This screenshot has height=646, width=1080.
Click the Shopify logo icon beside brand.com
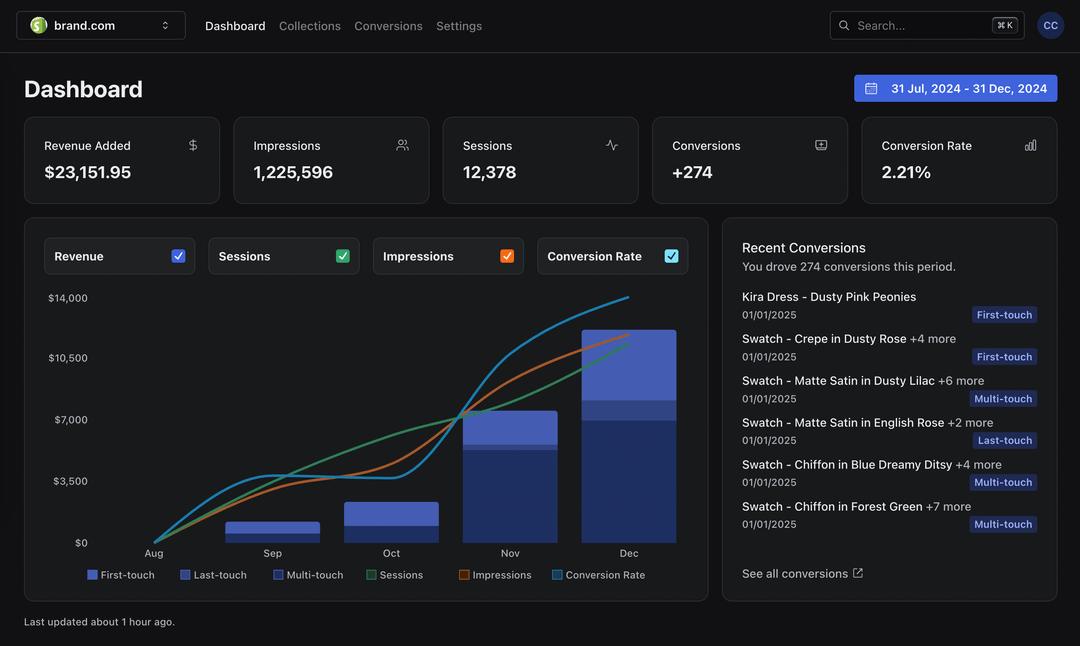[x=39, y=25]
